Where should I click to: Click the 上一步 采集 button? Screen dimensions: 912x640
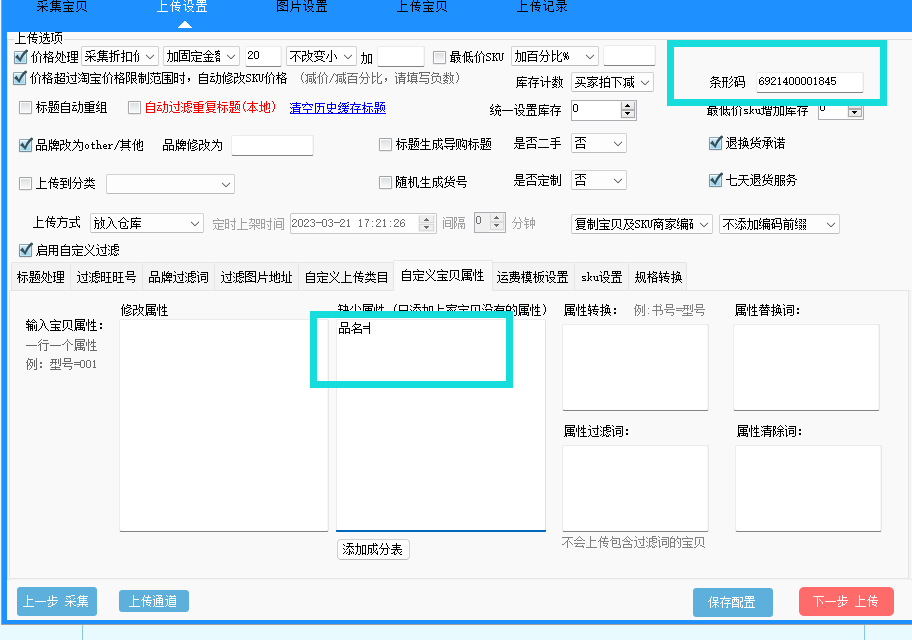pos(56,601)
